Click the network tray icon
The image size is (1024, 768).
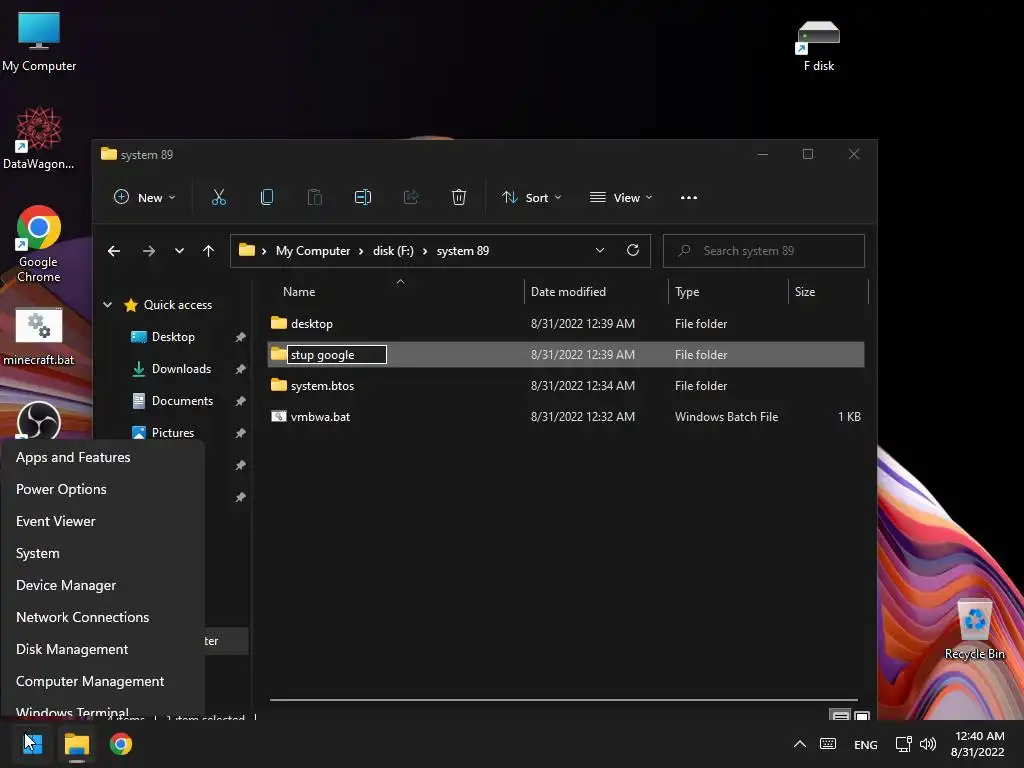click(x=903, y=744)
